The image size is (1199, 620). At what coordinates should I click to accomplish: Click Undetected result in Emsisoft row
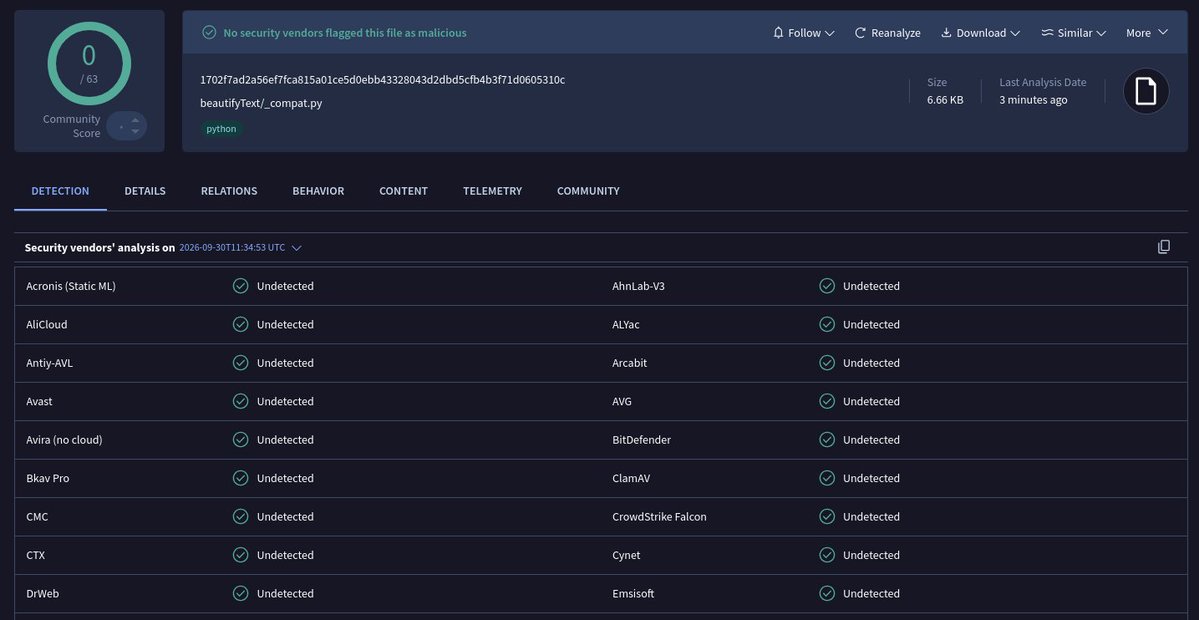pyautogui.click(x=871, y=593)
